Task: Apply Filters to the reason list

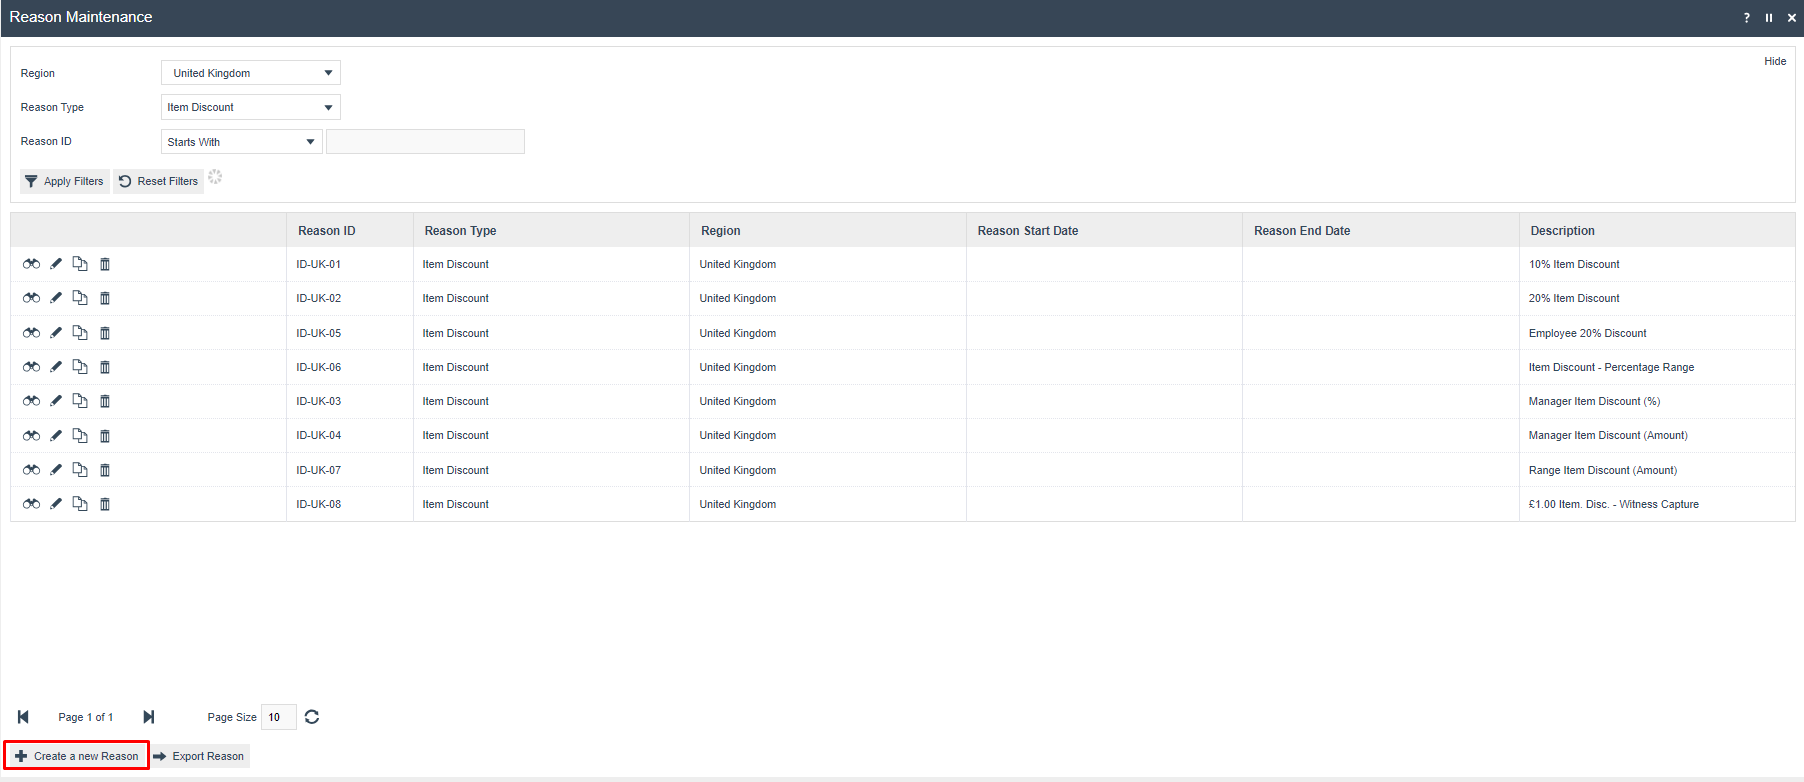Action: point(65,181)
